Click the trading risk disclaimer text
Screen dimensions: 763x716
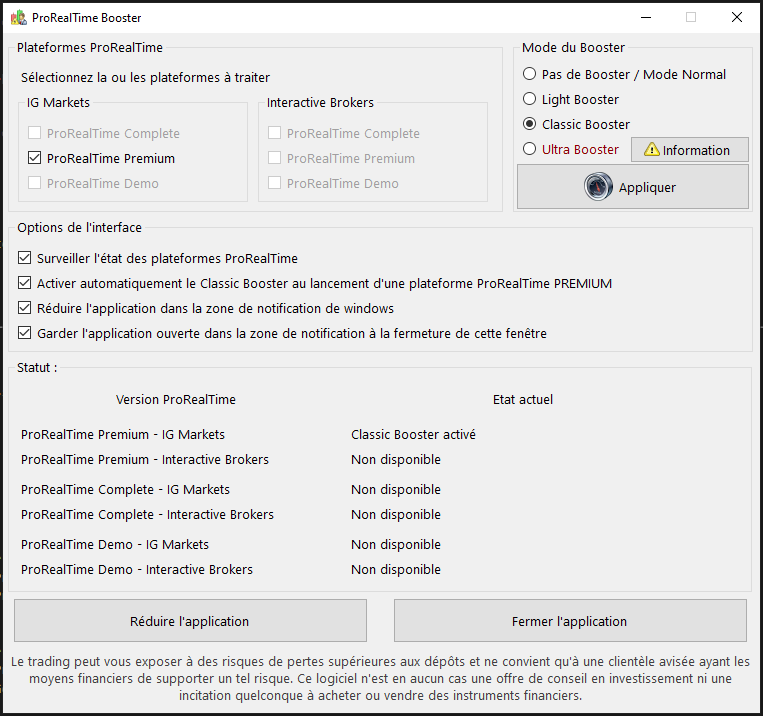pos(381,679)
